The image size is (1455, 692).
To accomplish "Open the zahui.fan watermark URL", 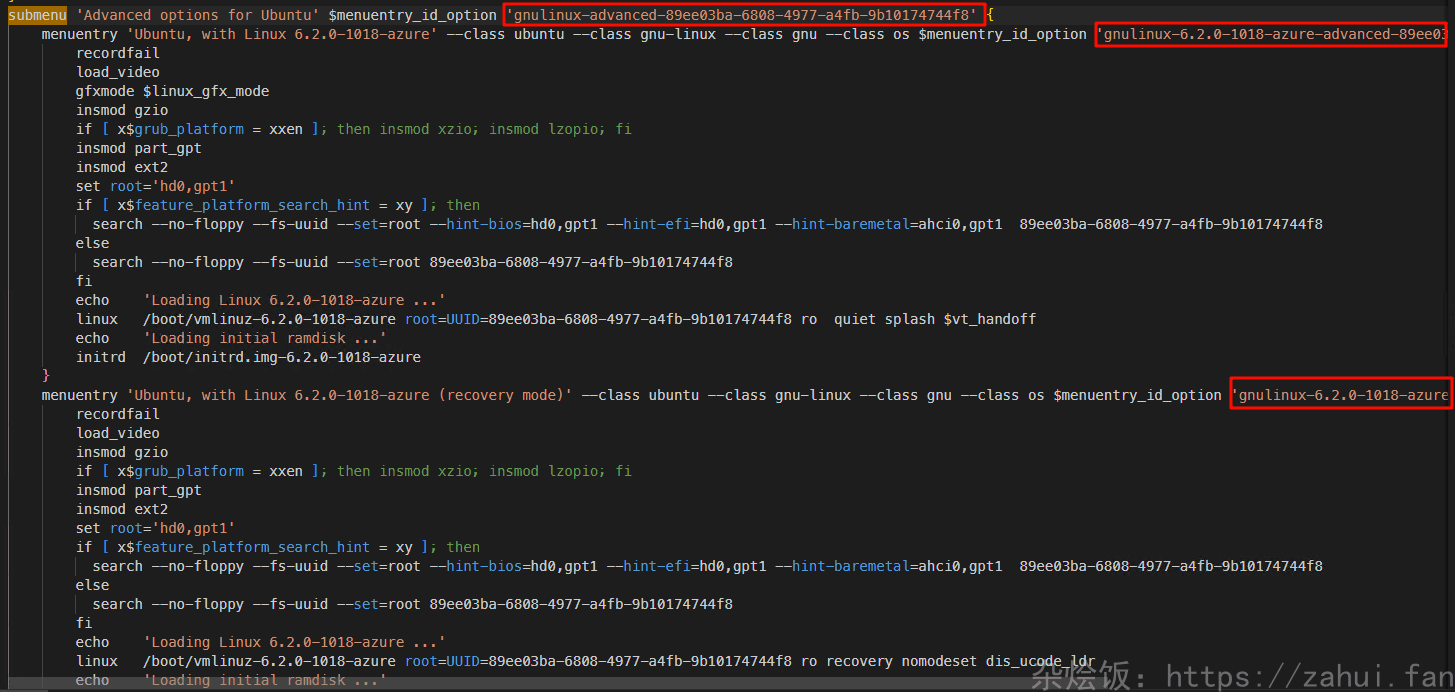I will click(1310, 674).
